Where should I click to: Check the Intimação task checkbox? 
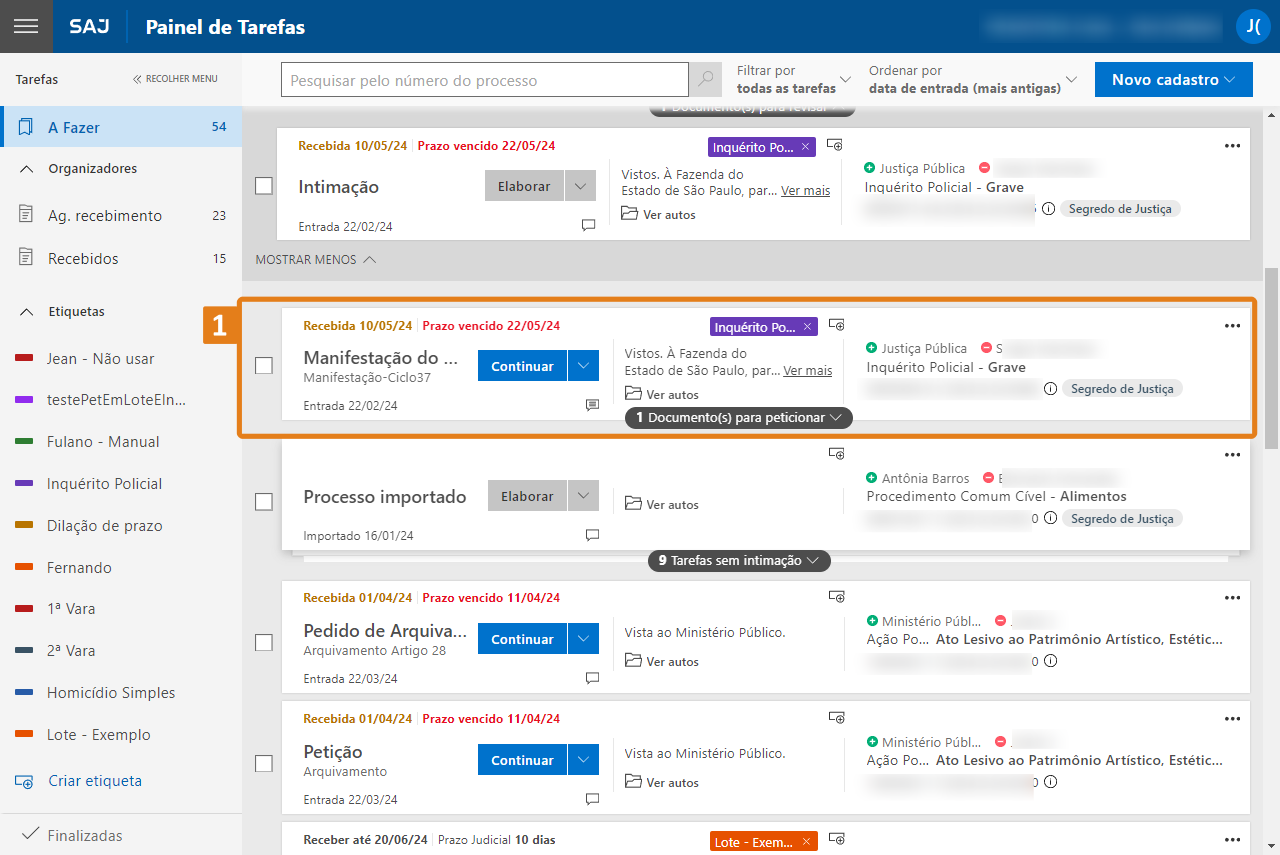coord(264,186)
